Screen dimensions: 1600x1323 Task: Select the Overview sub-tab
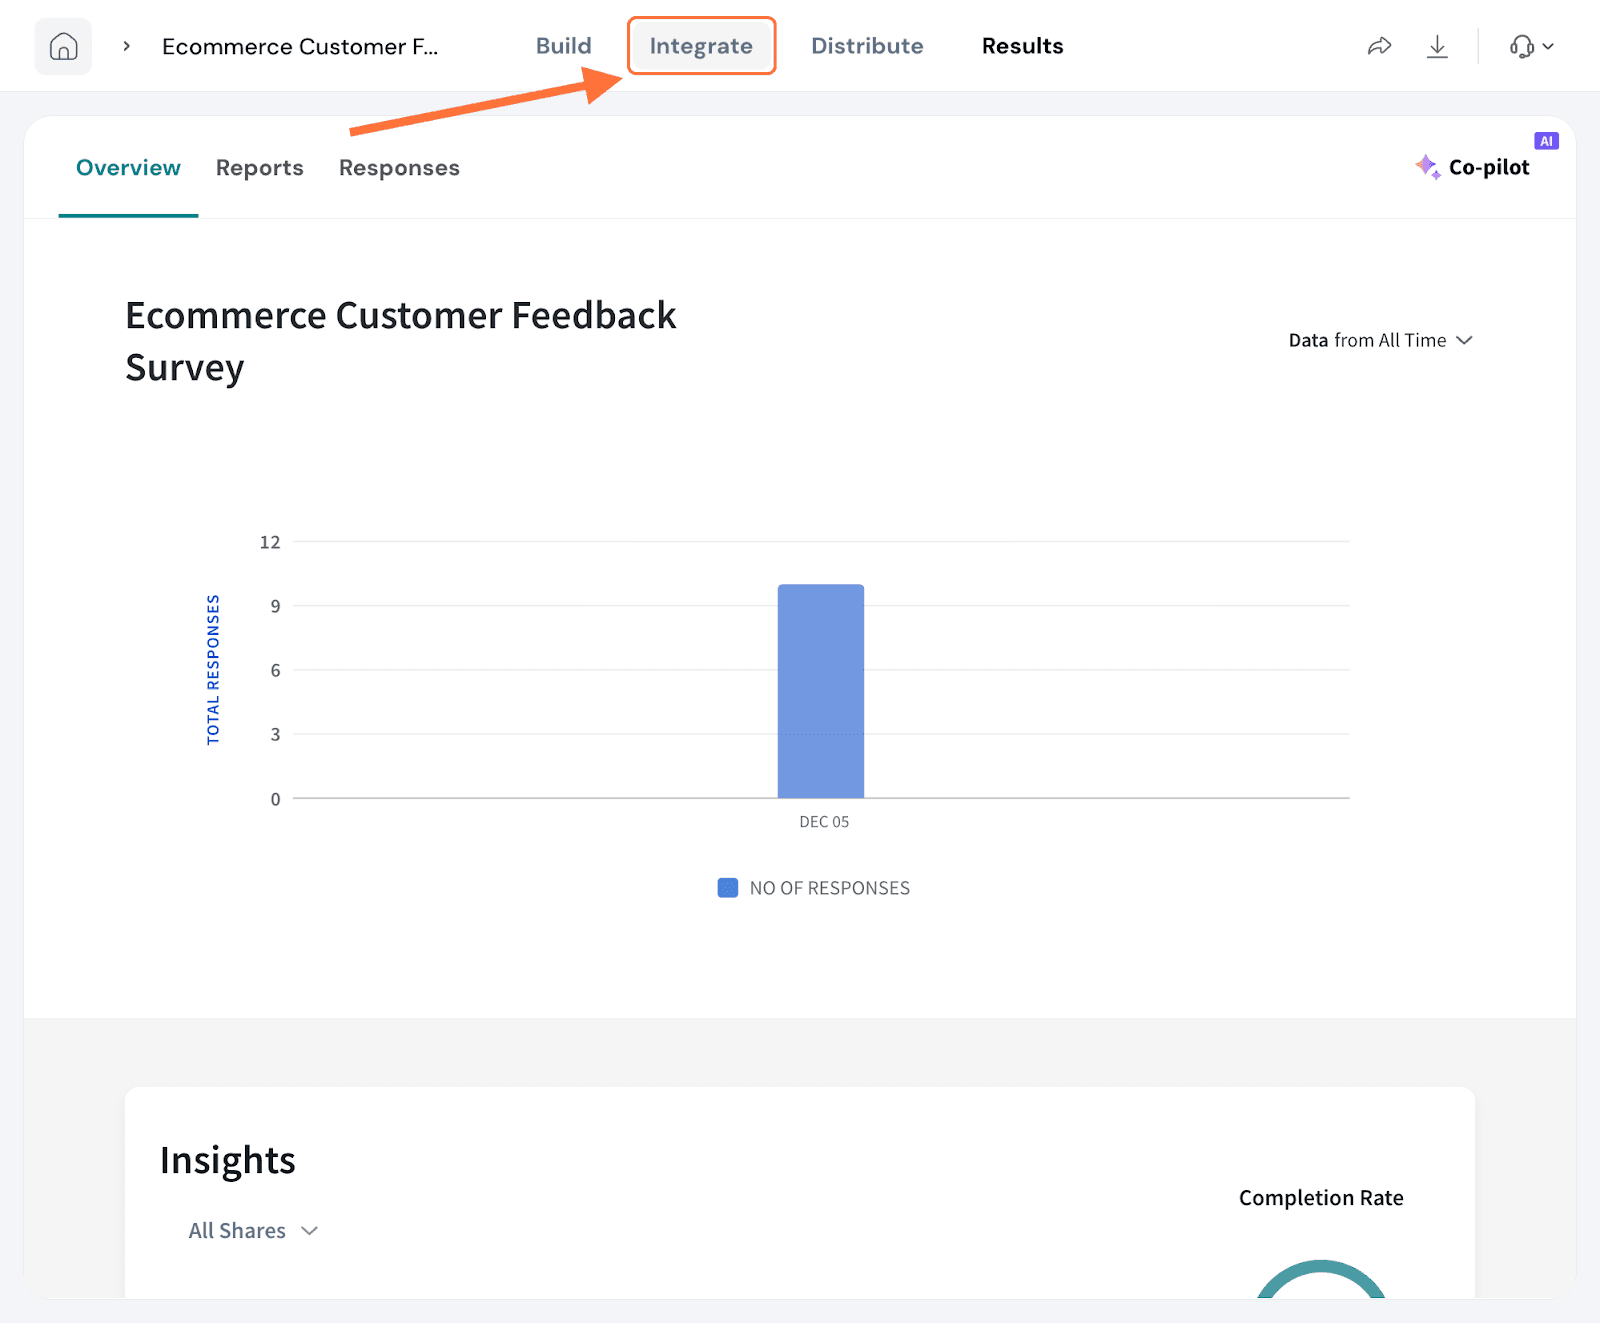point(128,168)
